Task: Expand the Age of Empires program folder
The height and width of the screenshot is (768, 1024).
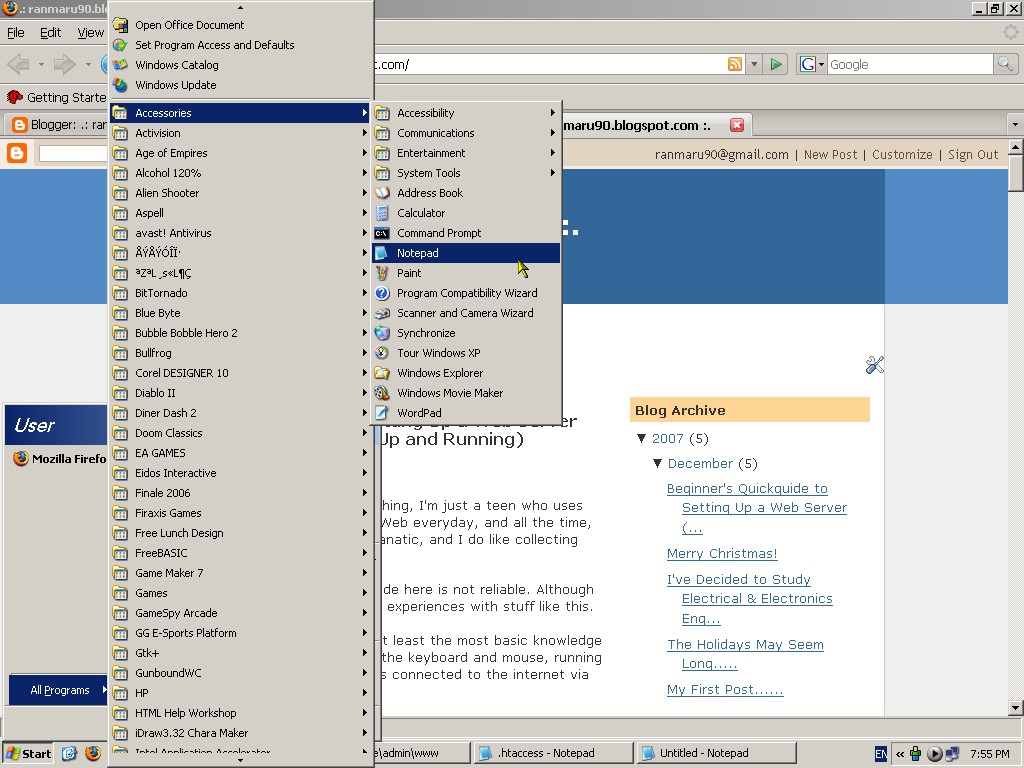Action: [240, 153]
